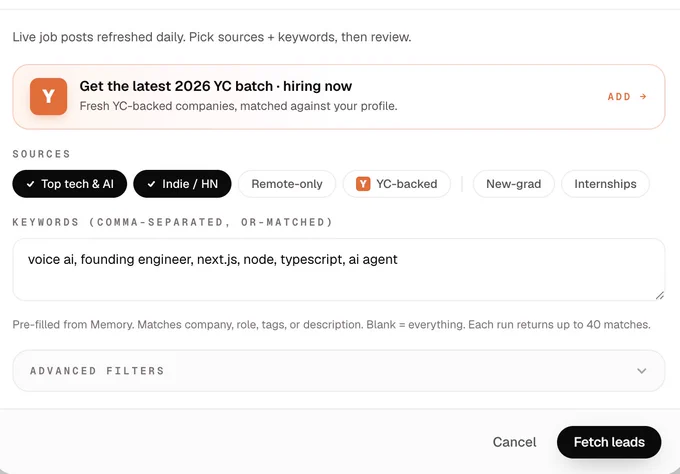
Task: Toggle the Internships source chip
Action: pos(605,184)
